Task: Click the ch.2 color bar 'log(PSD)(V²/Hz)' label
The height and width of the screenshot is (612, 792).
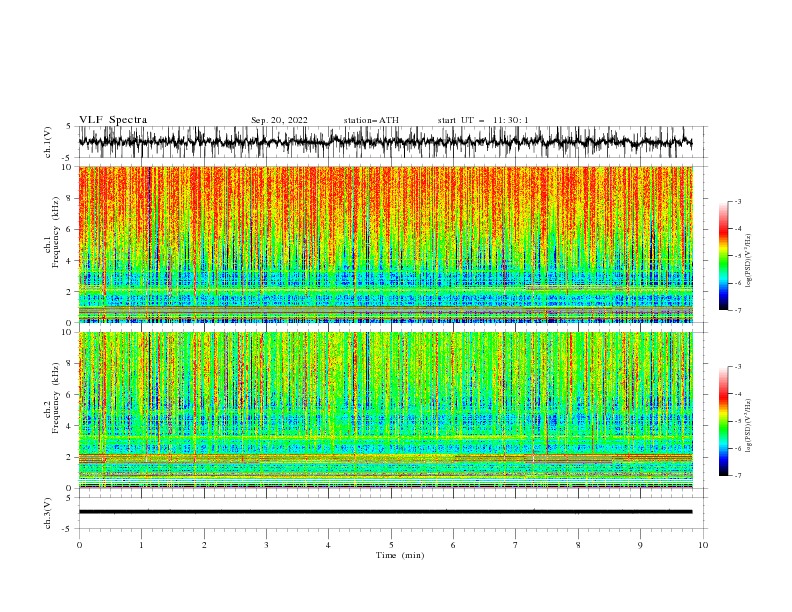Action: tap(748, 426)
